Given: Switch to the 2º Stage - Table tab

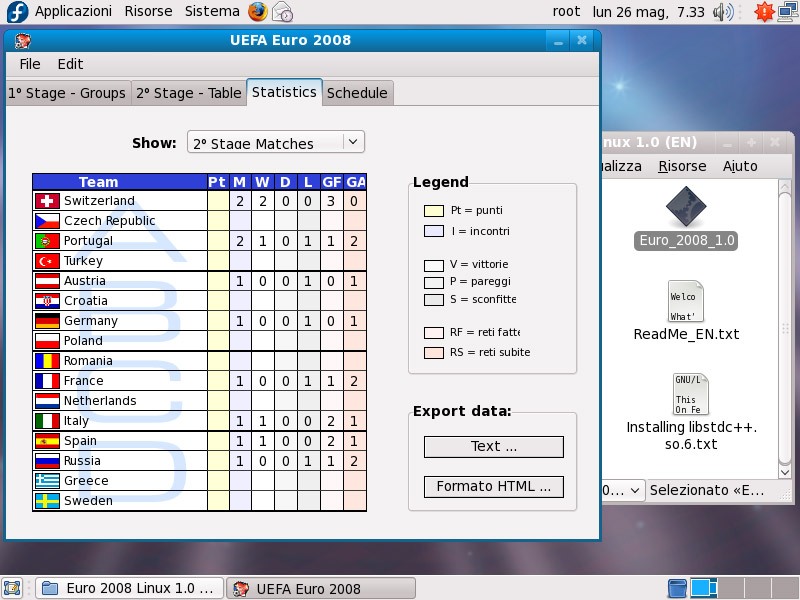Looking at the screenshot, I should pyautogui.click(x=189, y=93).
